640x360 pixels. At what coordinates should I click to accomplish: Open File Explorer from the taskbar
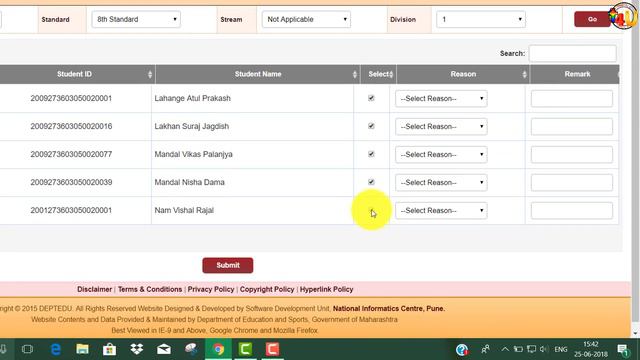click(x=82, y=349)
